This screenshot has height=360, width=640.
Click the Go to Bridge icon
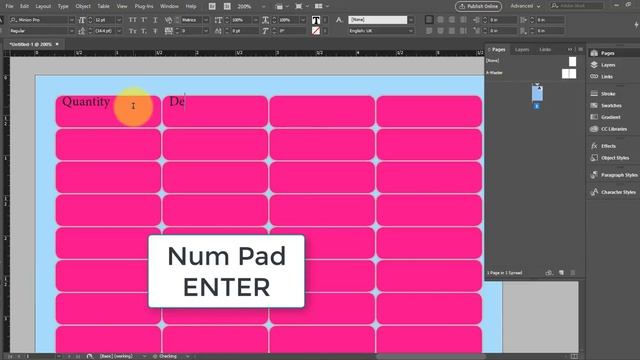point(212,6)
